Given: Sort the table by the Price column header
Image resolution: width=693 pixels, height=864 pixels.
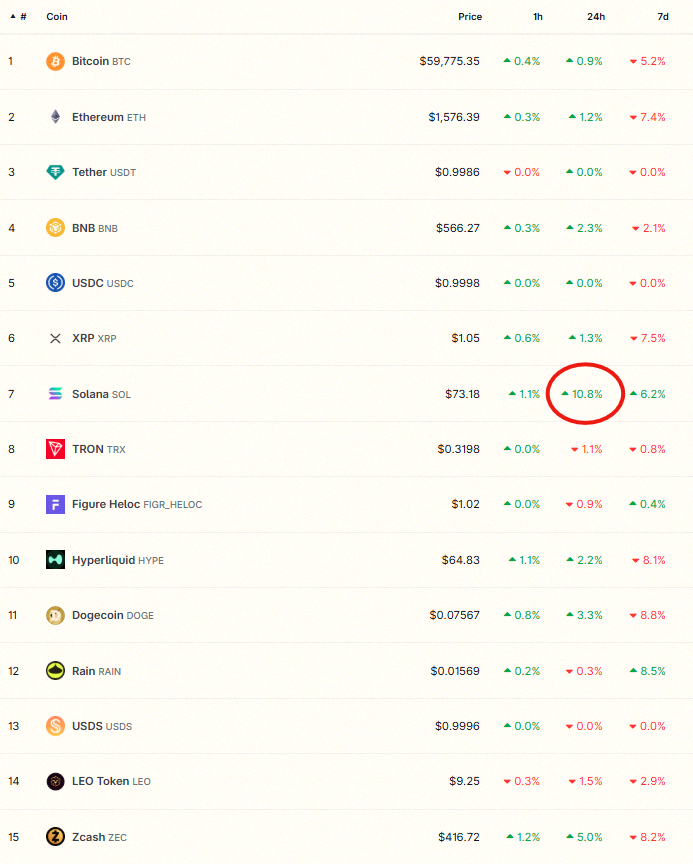Looking at the screenshot, I should (470, 17).
